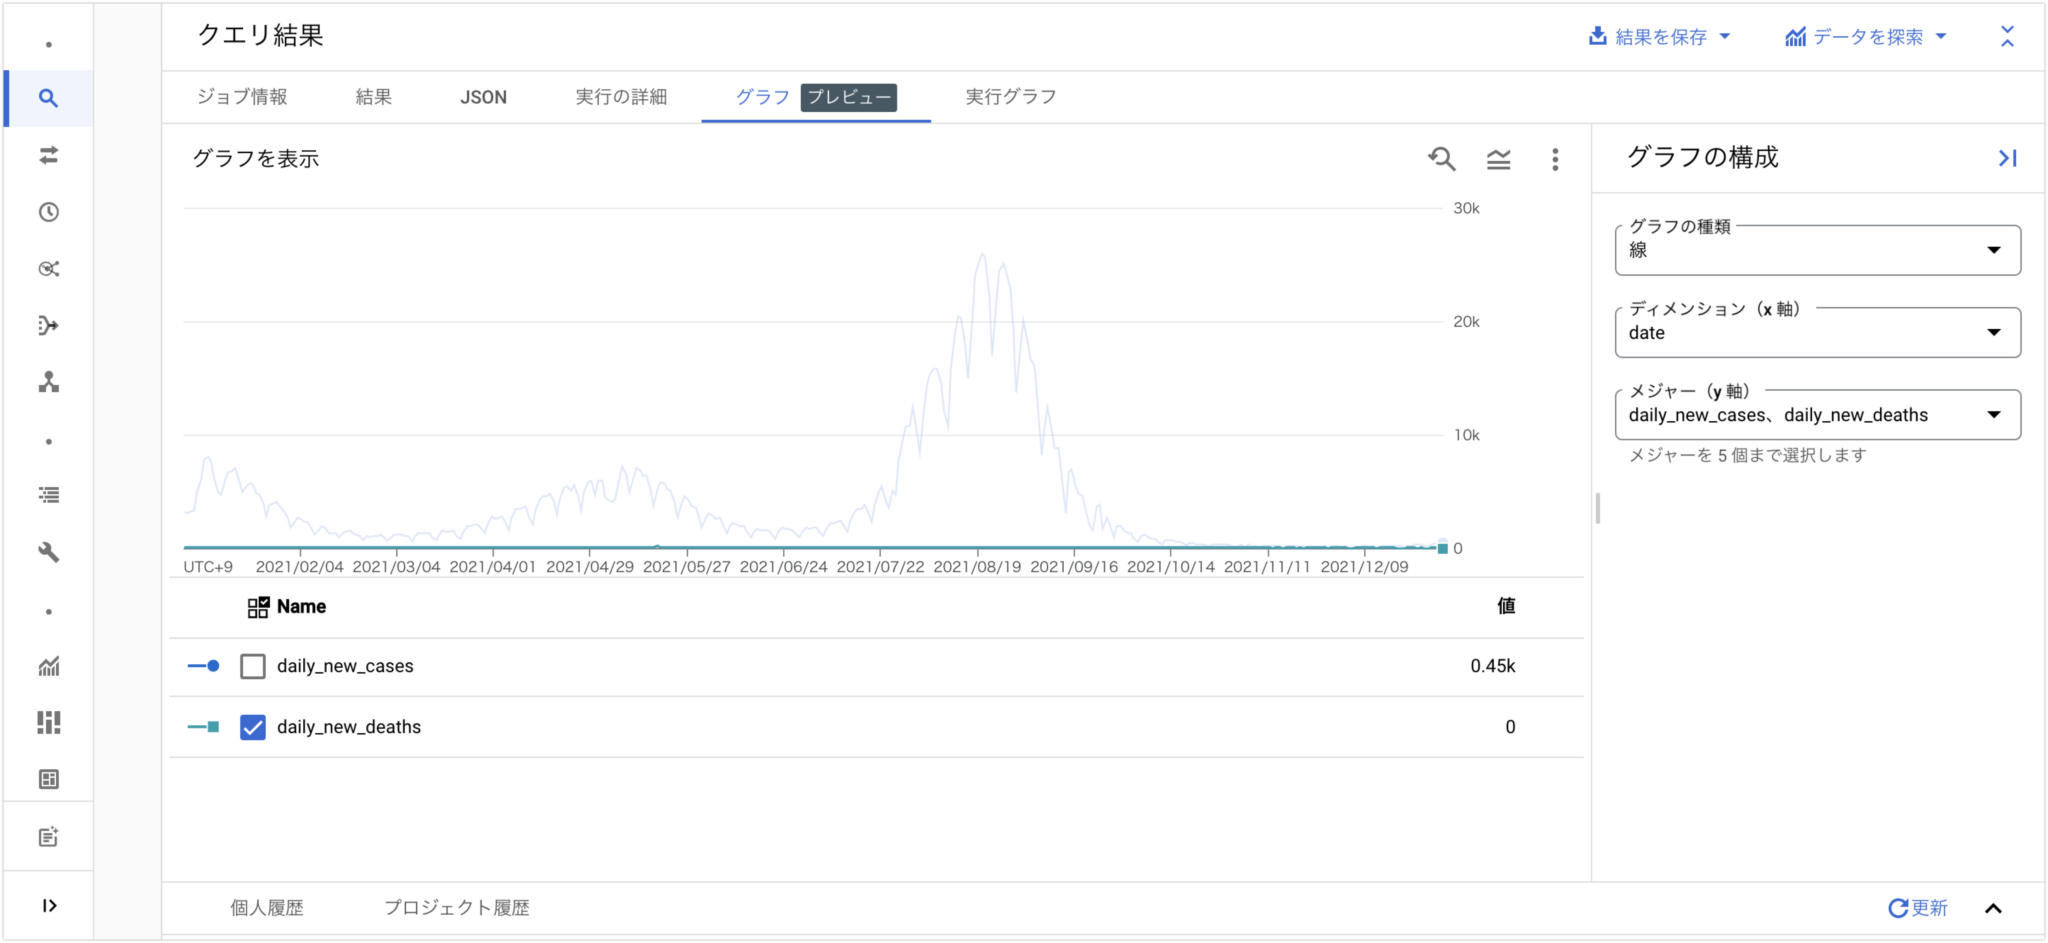Click the chart style icon above the graph
The height and width of the screenshot is (943, 2048).
1498,159
